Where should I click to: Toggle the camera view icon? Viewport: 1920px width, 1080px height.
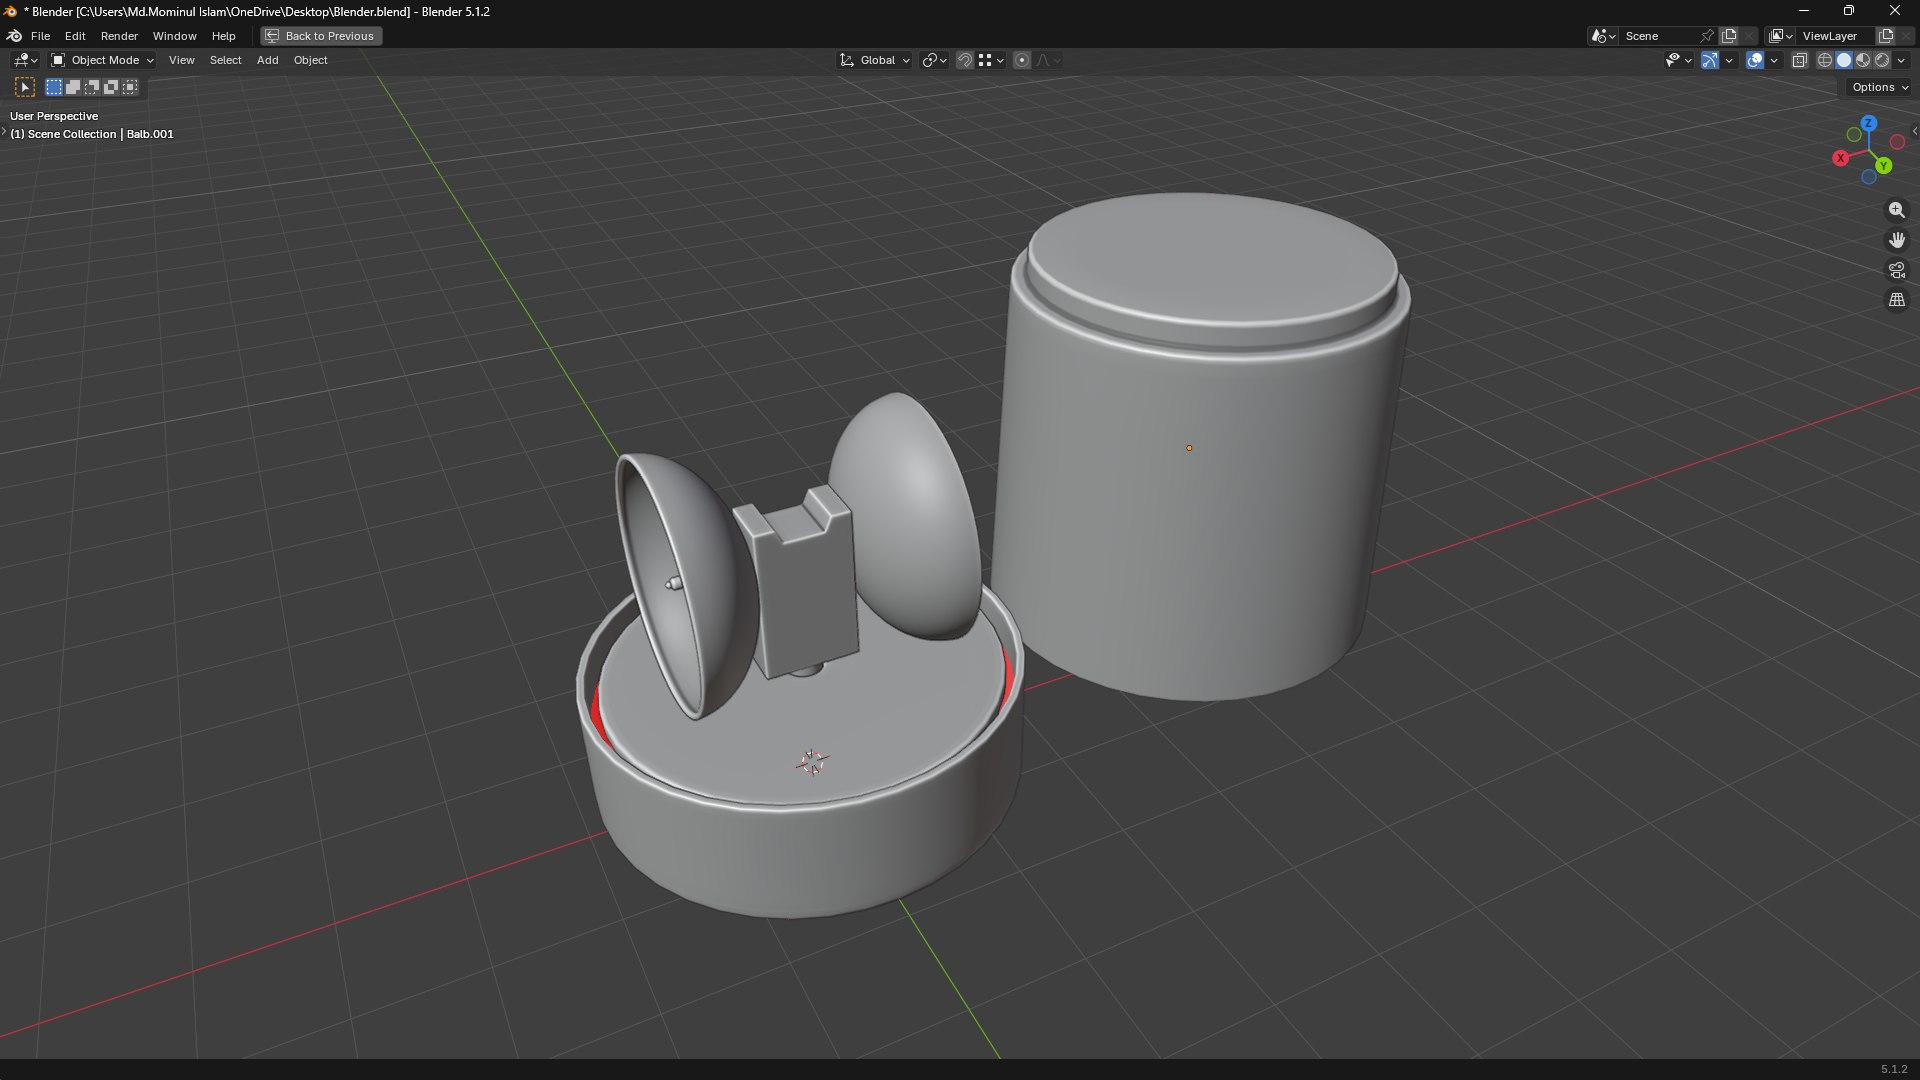coord(1896,270)
